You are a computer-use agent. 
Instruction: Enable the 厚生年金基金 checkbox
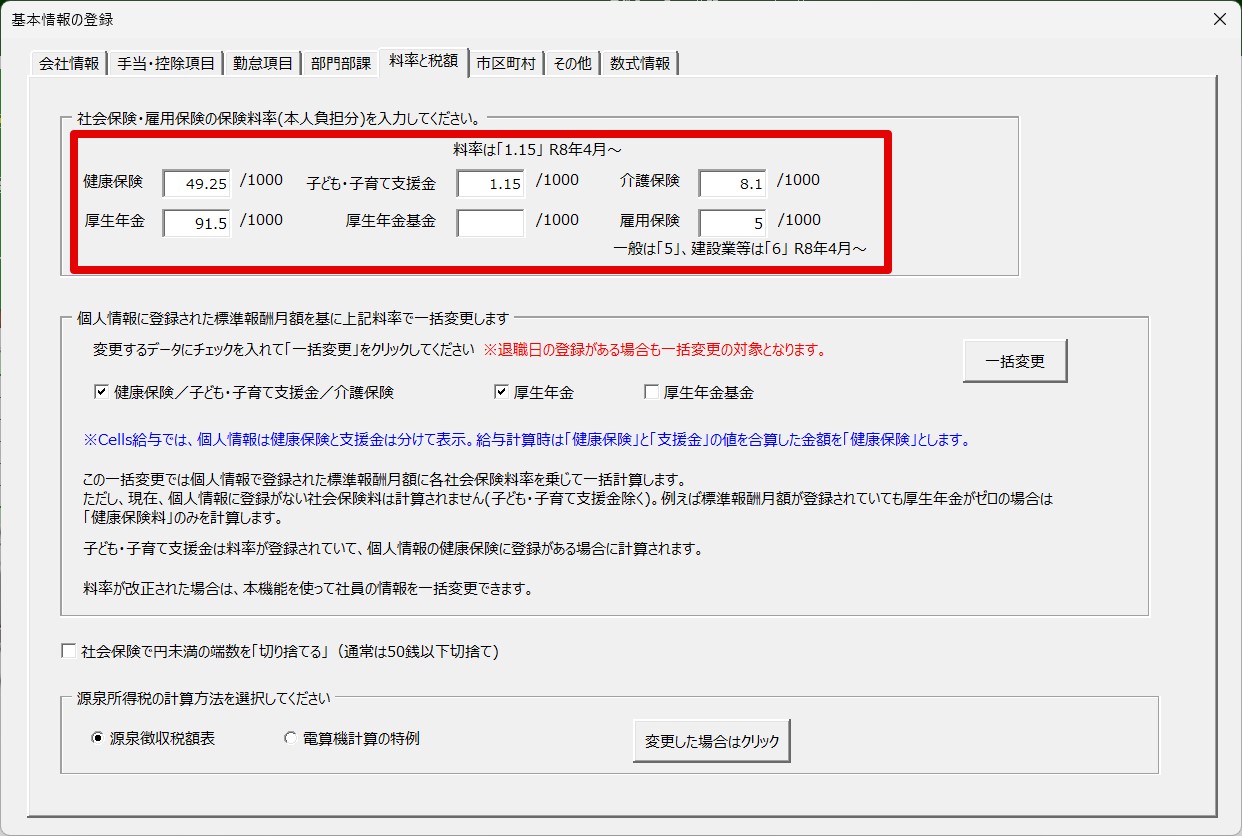[x=652, y=393]
